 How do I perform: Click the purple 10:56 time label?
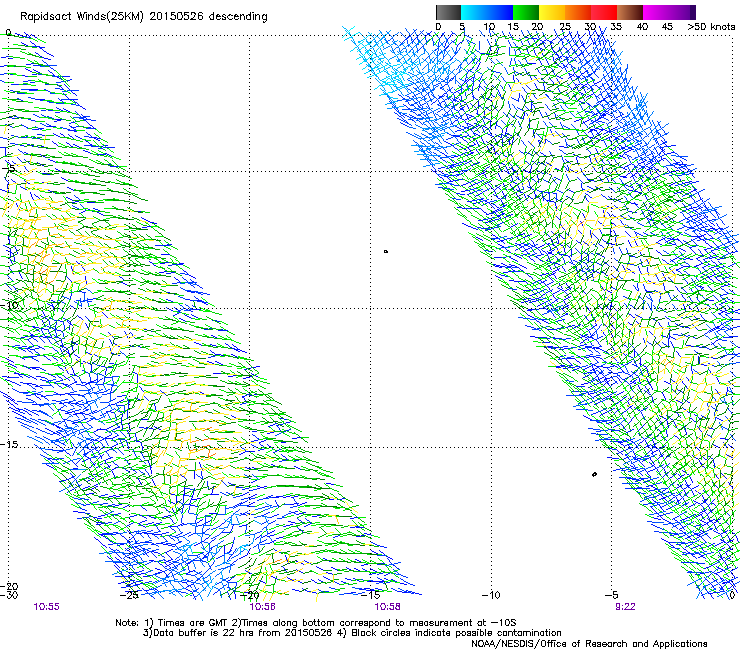tap(262, 607)
